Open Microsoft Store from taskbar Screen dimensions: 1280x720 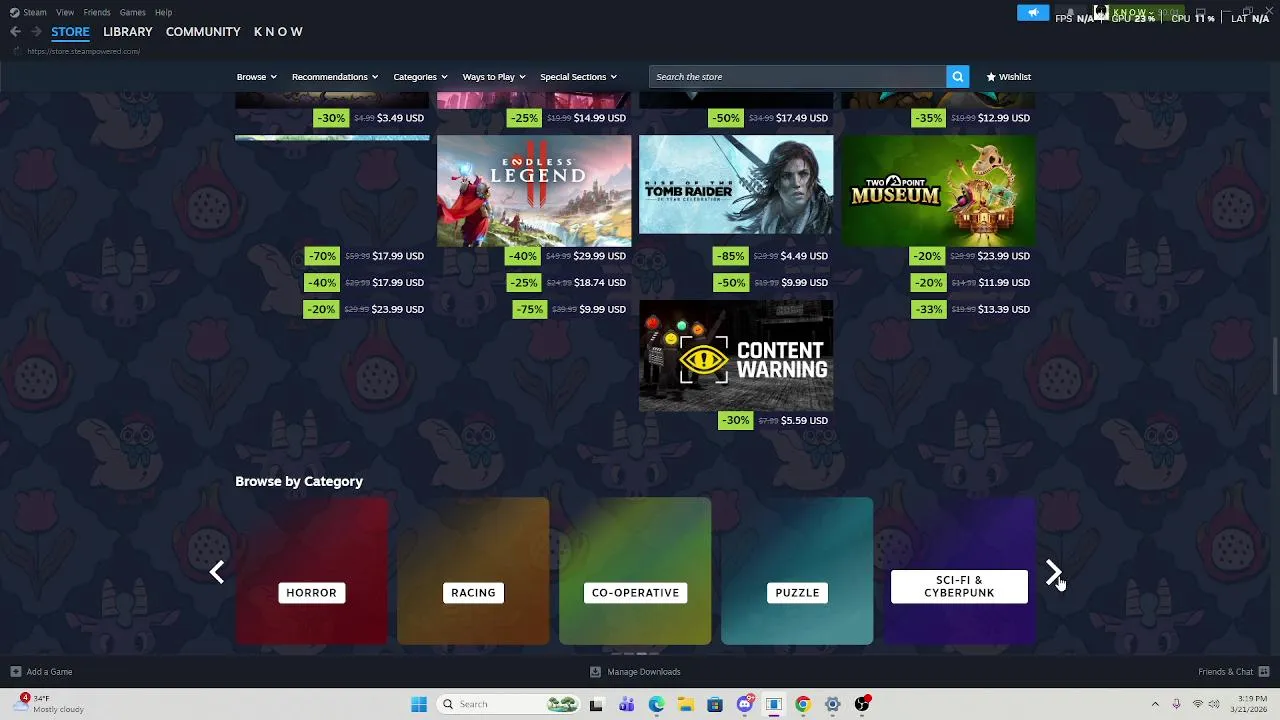(x=714, y=704)
